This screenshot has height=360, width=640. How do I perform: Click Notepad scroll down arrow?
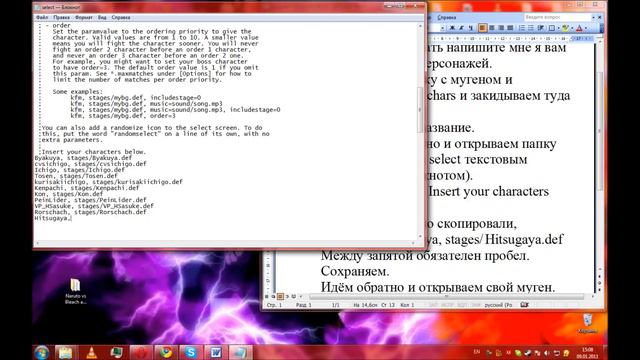click(420, 236)
